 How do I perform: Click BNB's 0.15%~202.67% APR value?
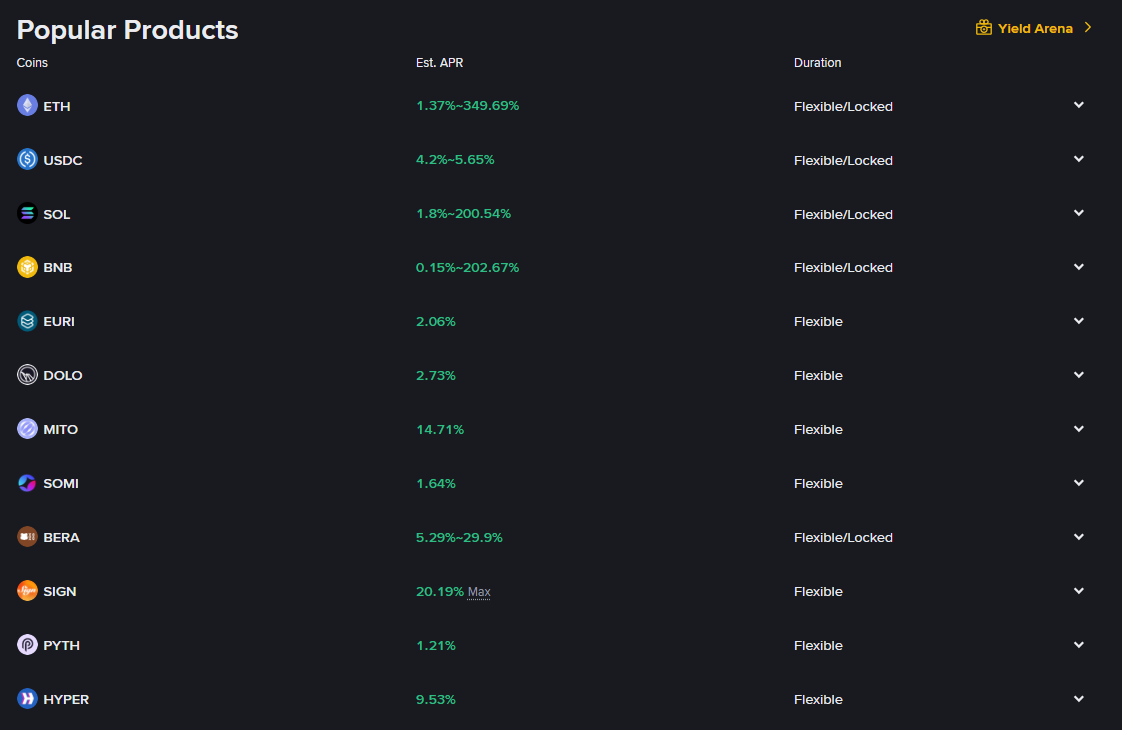click(467, 268)
